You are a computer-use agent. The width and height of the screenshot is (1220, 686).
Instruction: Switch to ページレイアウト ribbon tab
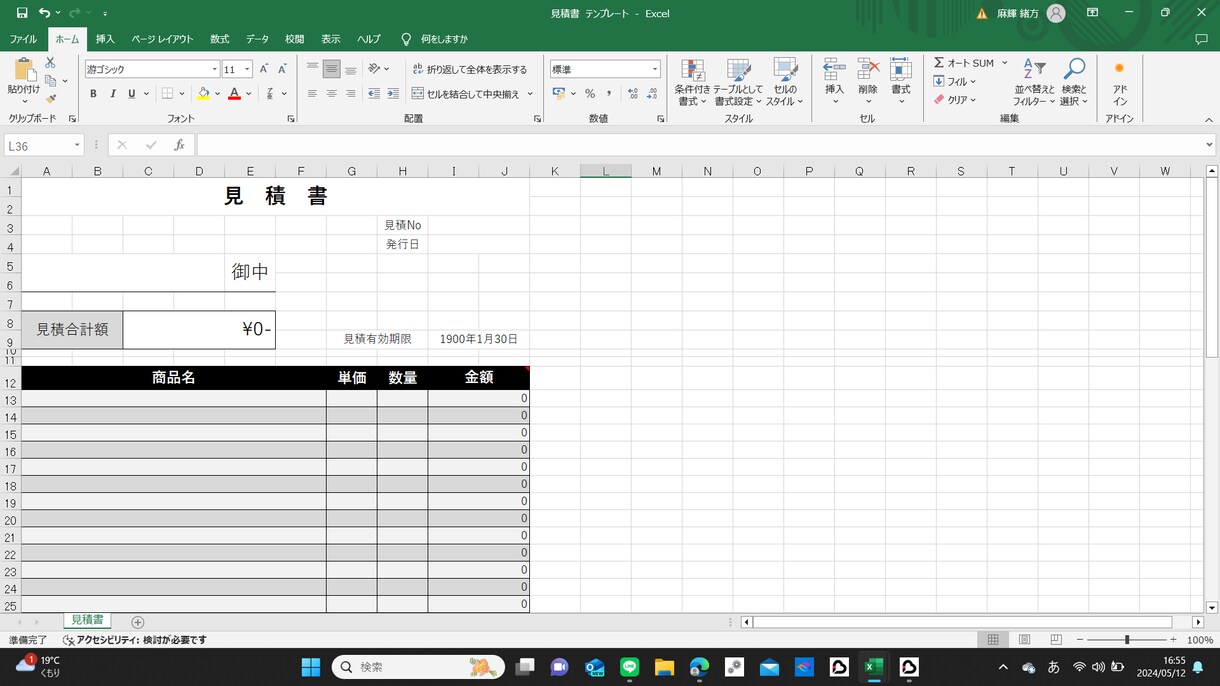162,39
